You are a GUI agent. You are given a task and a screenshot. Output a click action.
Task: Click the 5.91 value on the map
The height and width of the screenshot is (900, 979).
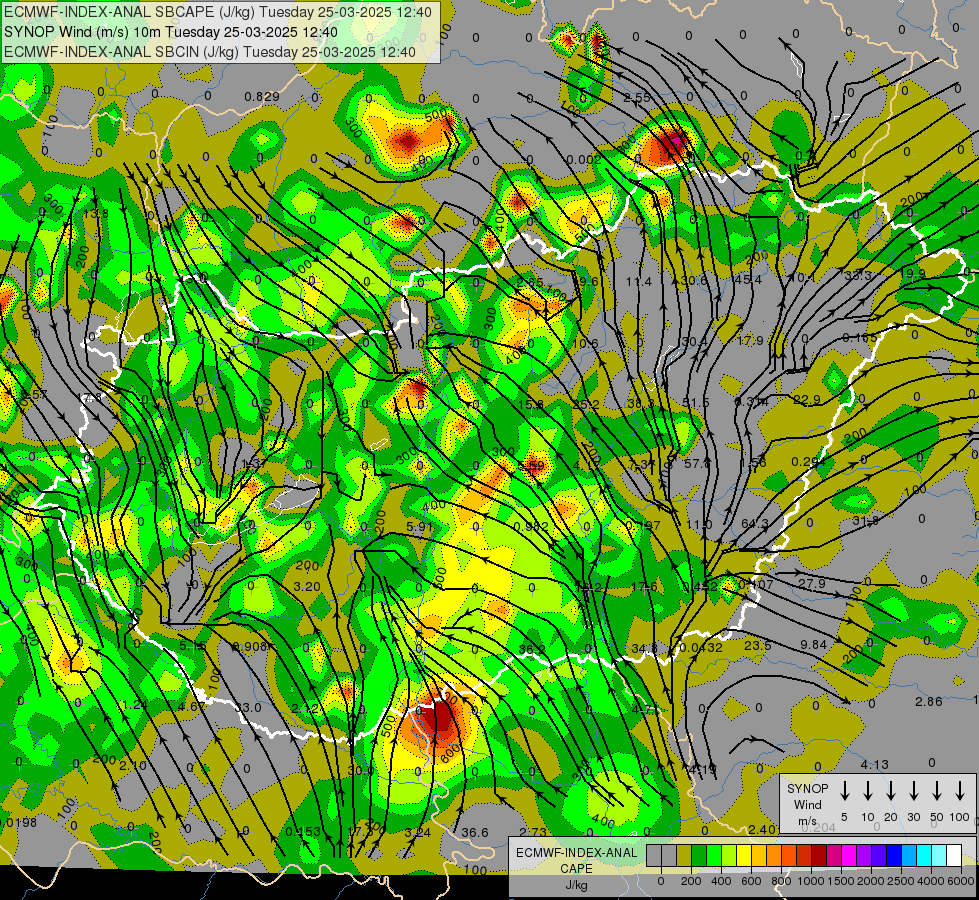coord(420,527)
